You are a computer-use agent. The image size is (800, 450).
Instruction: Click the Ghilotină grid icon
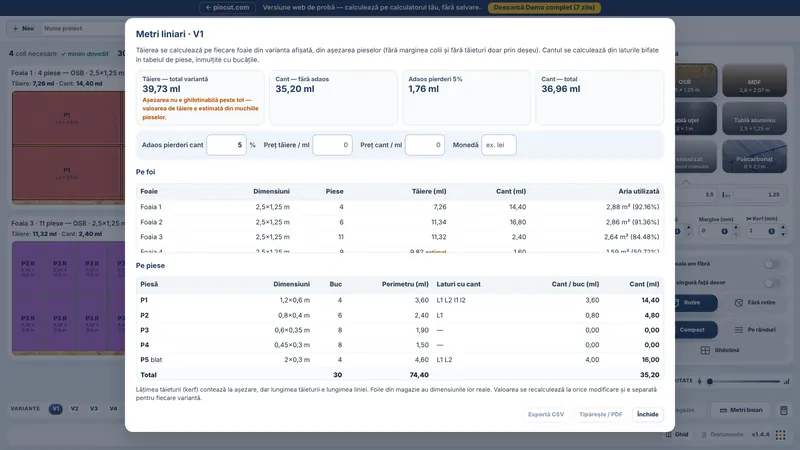[705, 351]
